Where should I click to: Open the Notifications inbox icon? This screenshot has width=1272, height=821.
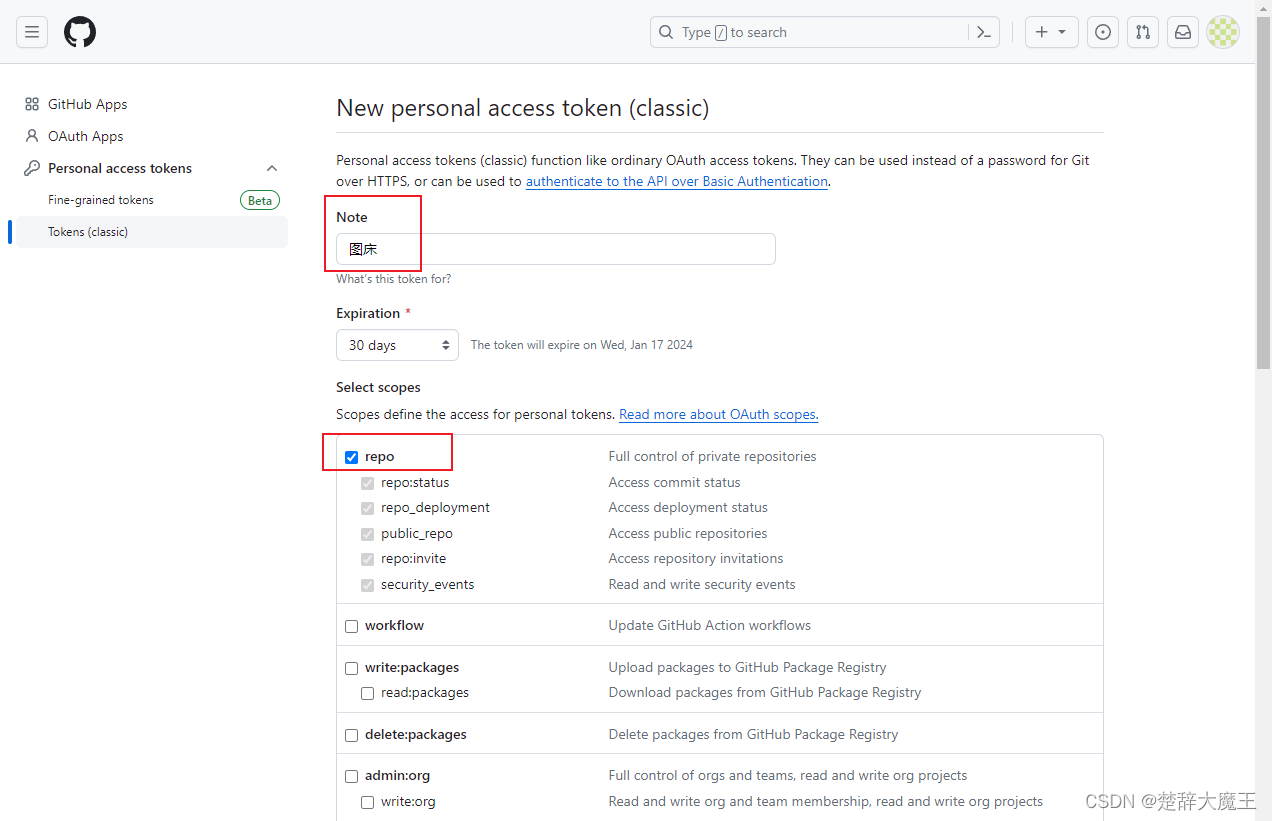point(1183,32)
